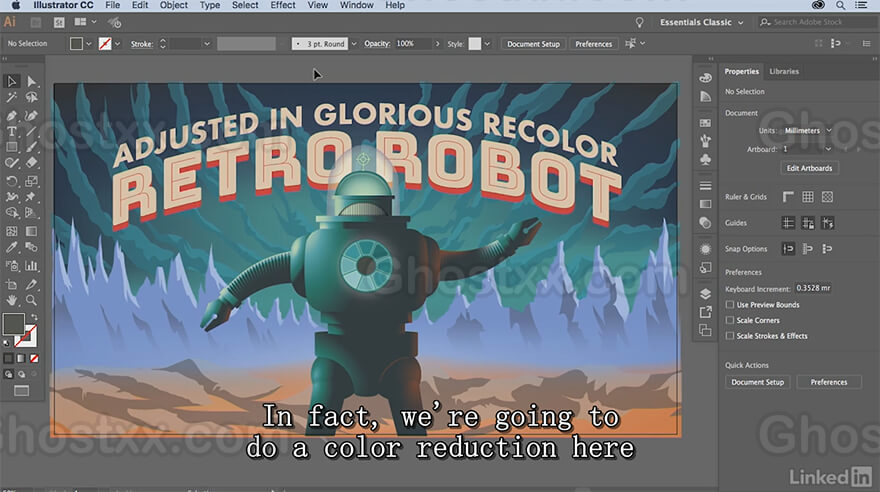Enable Scale Corners checkbox
The height and width of the screenshot is (492, 880).
[730, 320]
